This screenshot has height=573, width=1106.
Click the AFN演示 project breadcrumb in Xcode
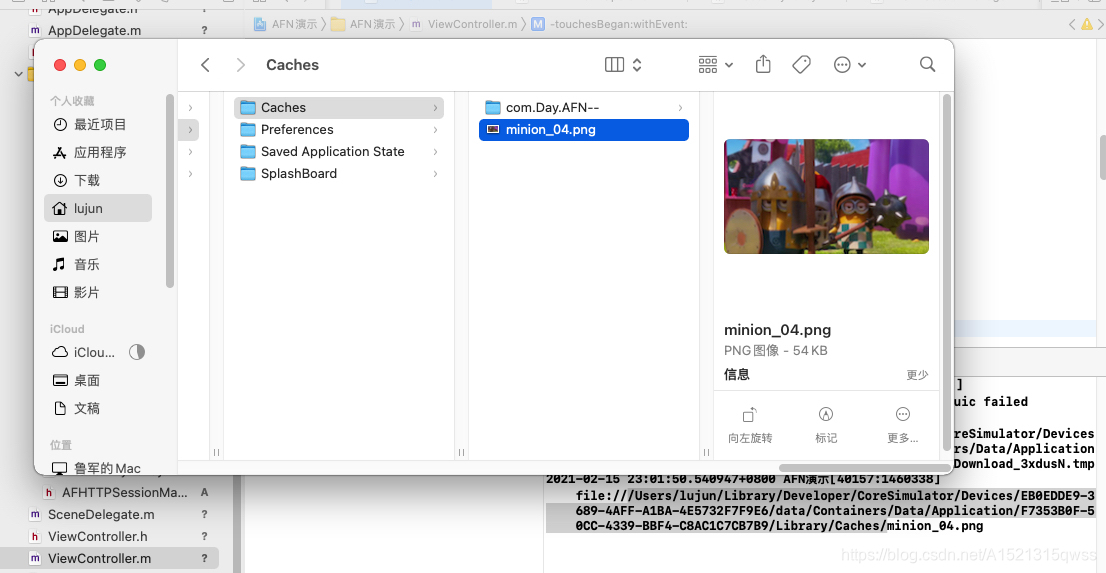(x=285, y=25)
